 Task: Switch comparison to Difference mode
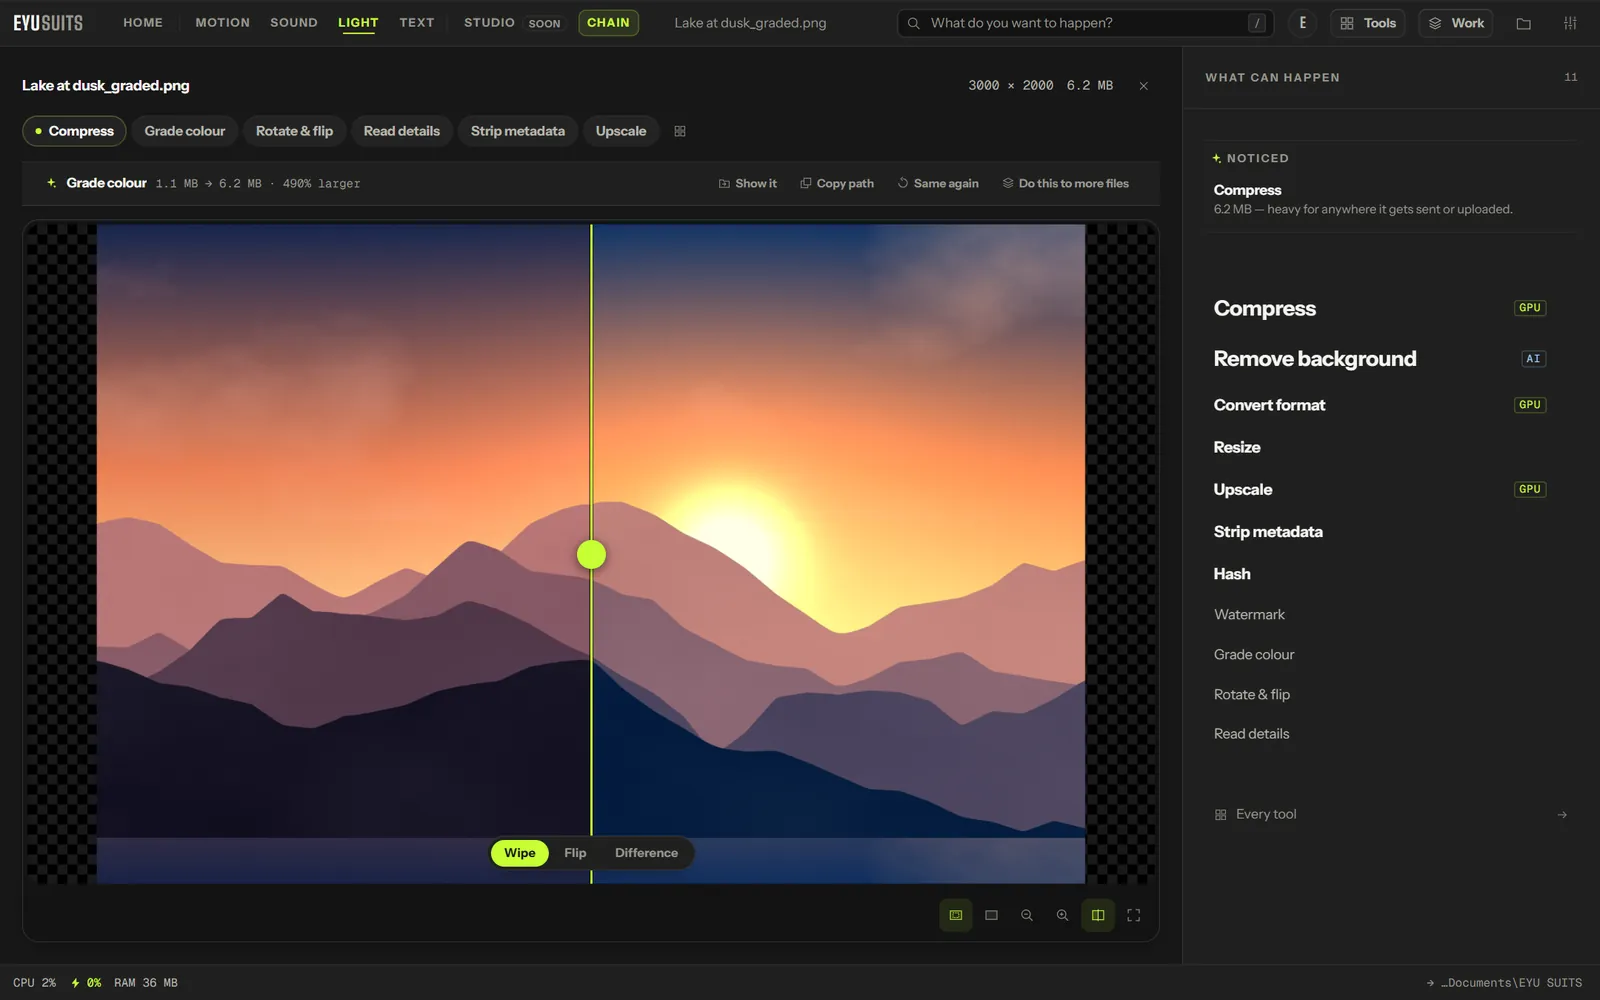[646, 853]
